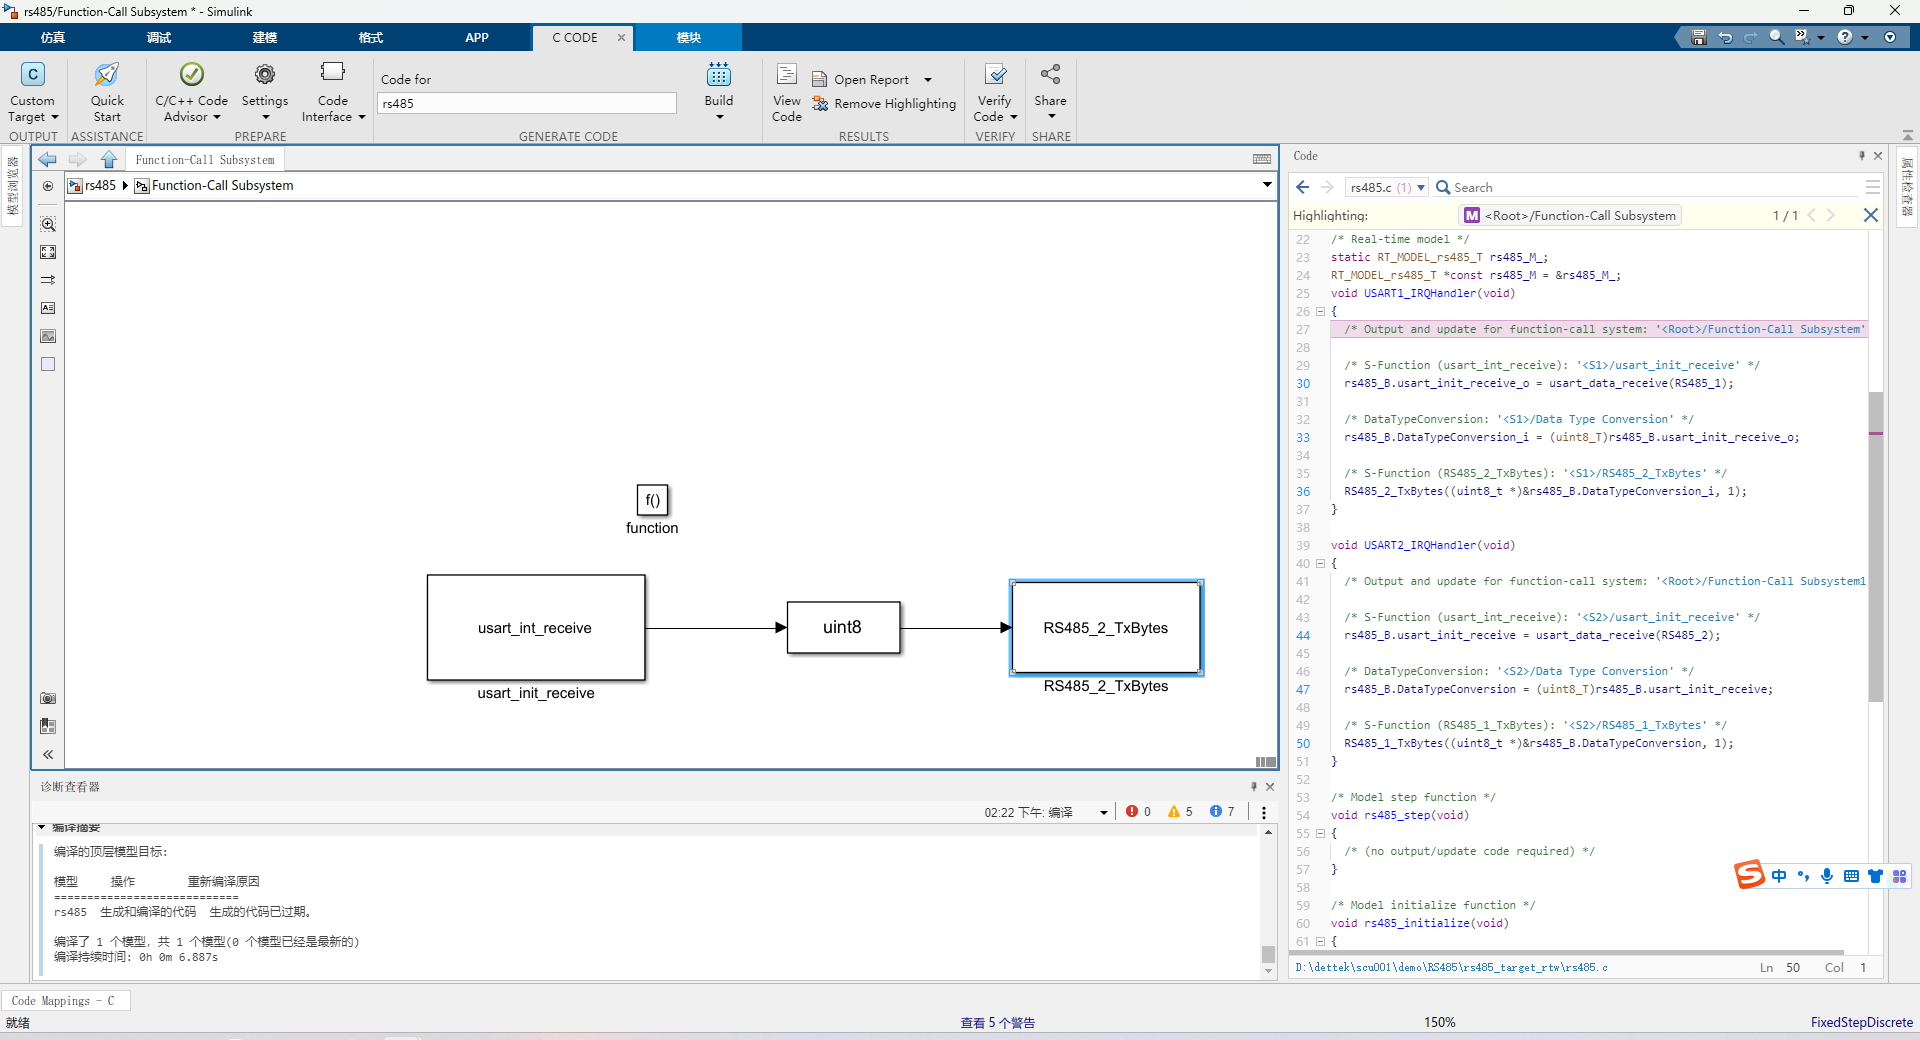Collapse code fold at line 55
Screen dimensions: 1920x1040
(1320, 833)
